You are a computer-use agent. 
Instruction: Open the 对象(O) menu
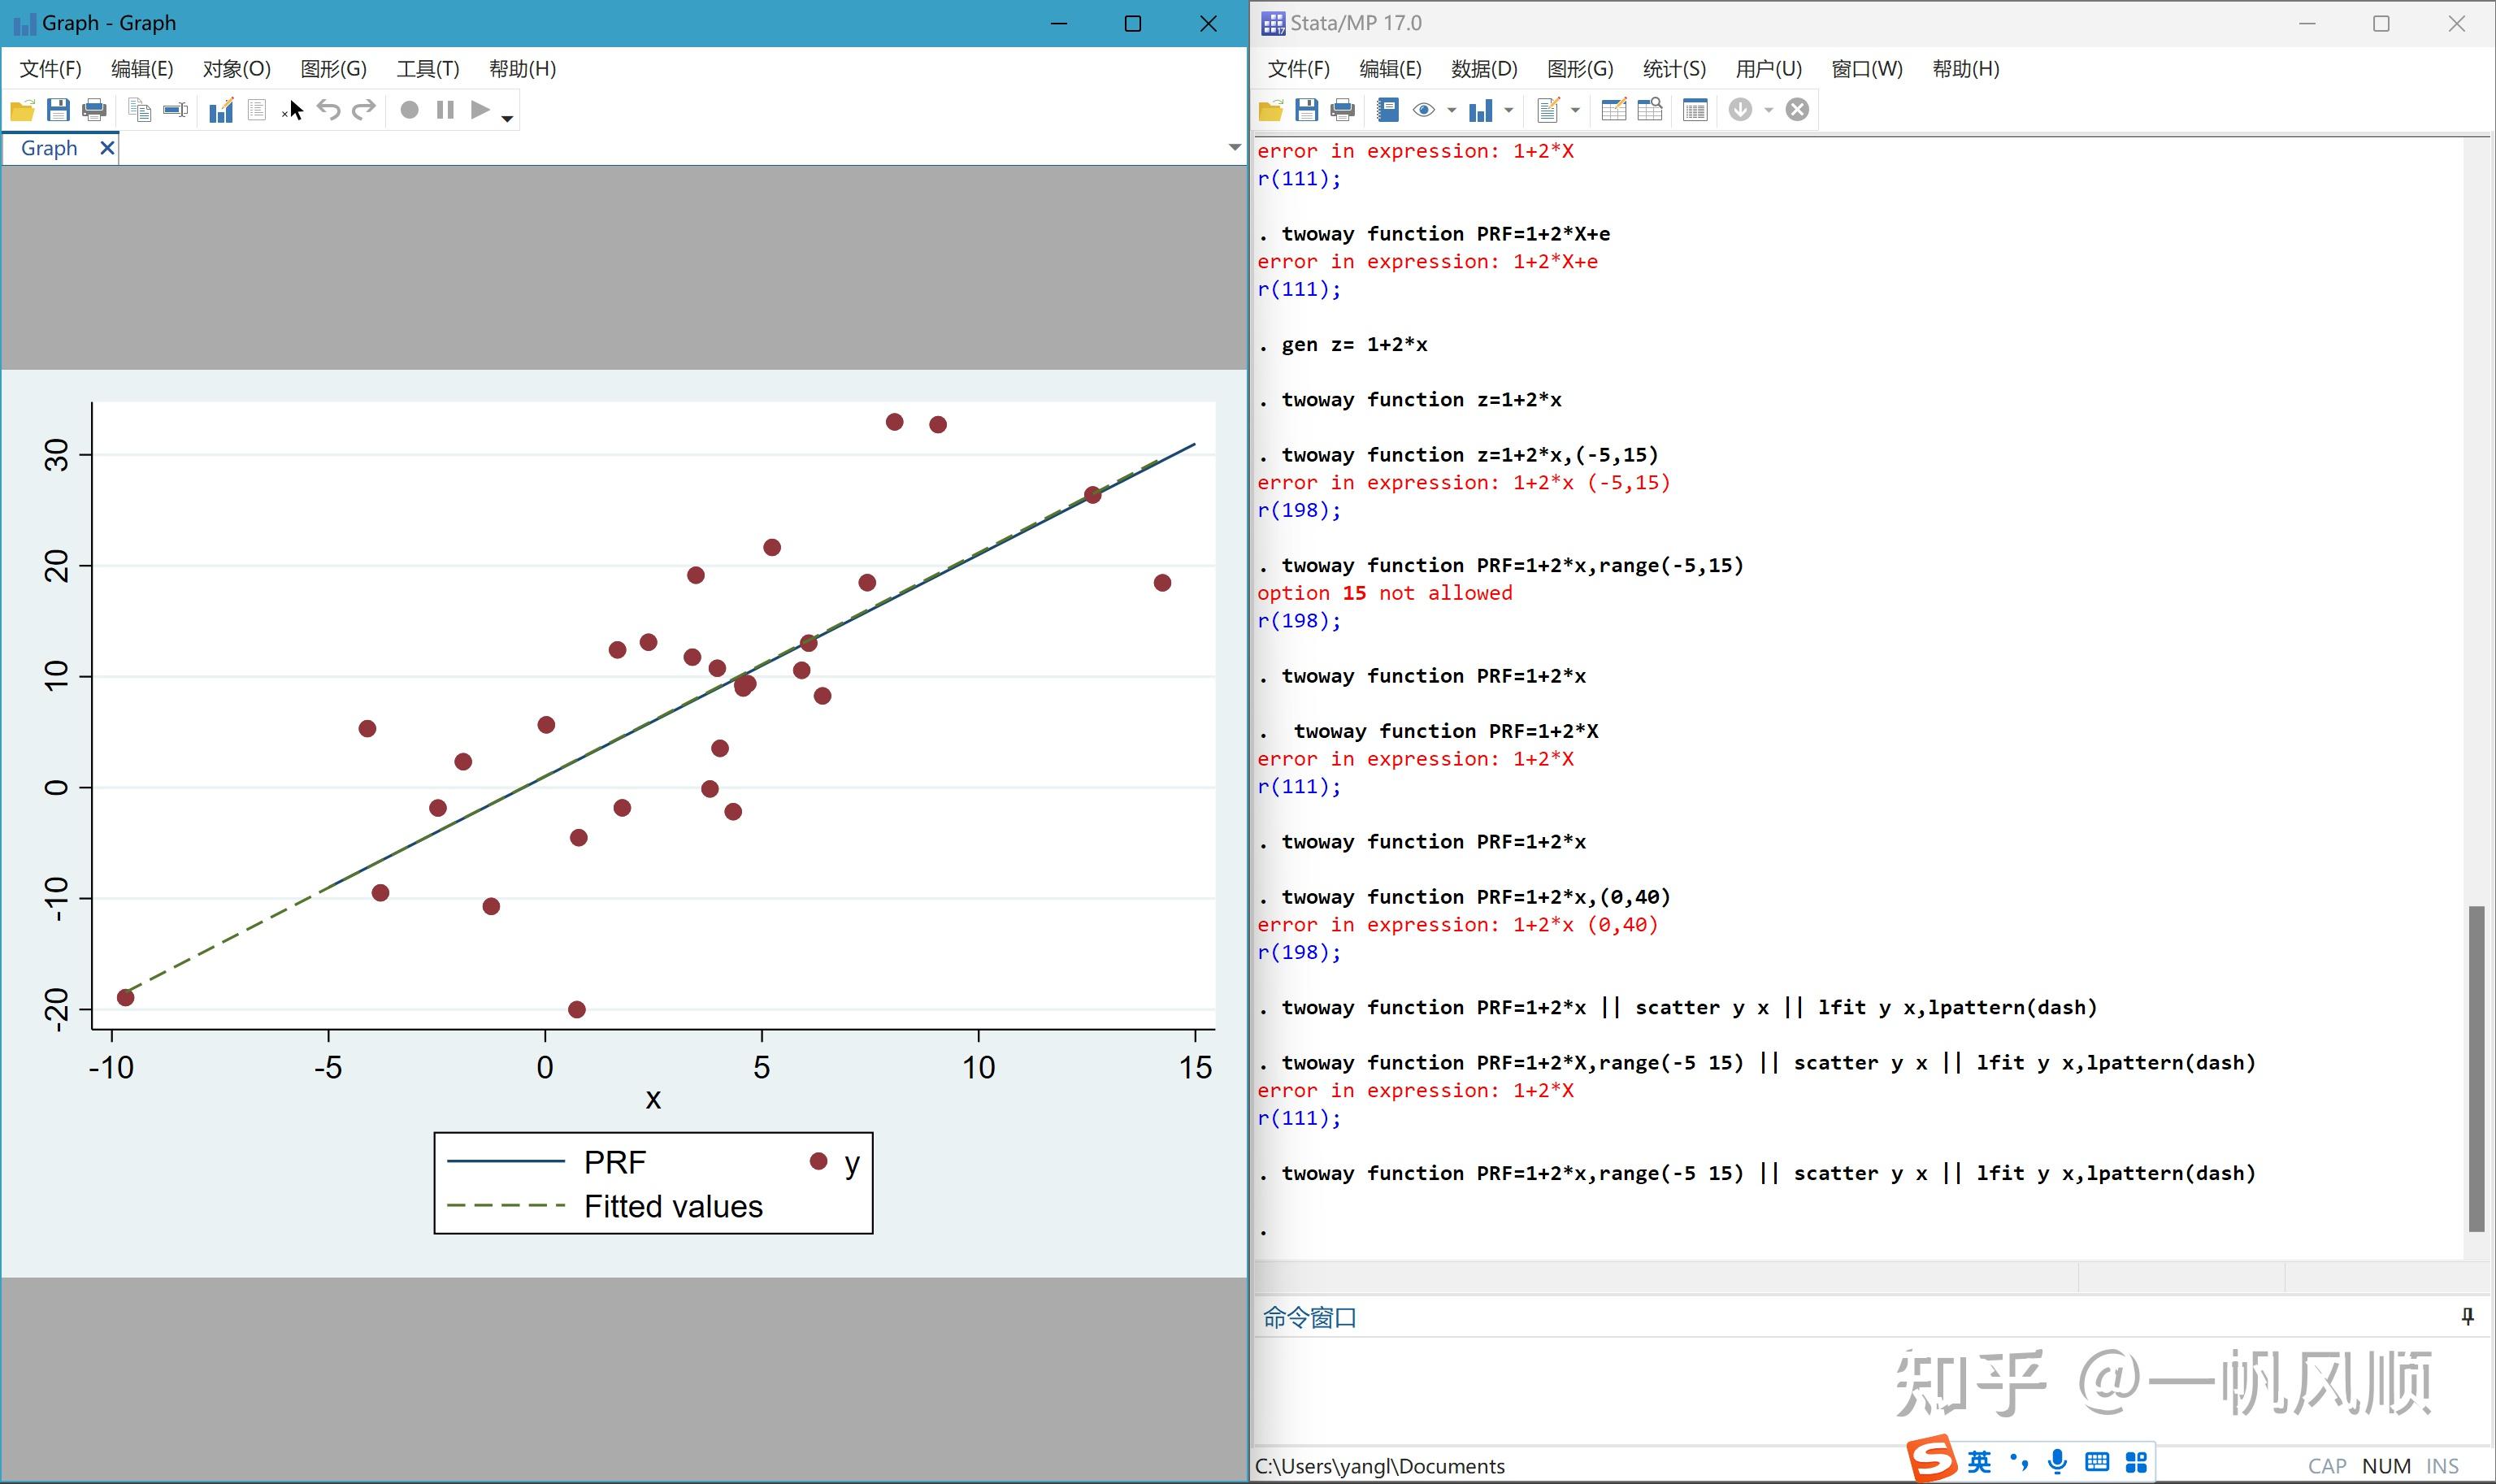click(237, 69)
